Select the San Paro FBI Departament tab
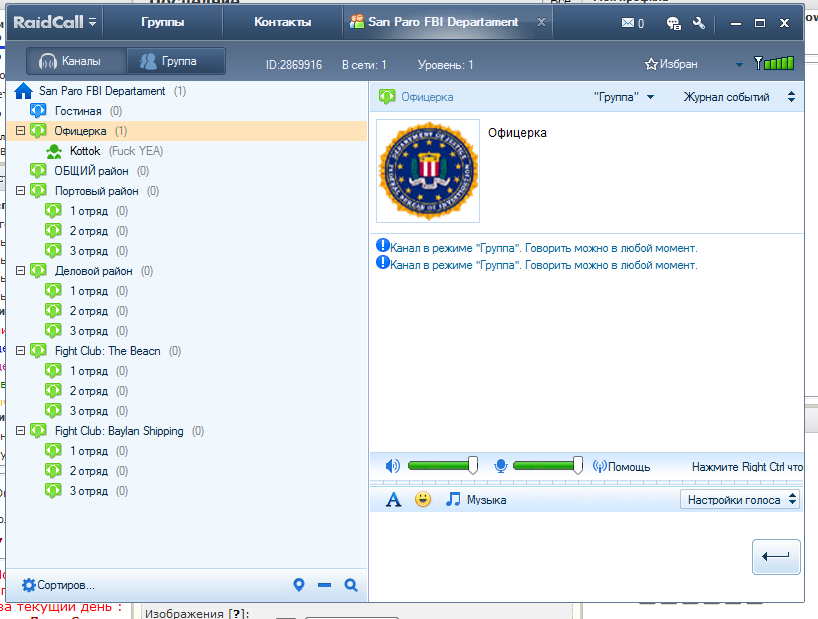 [x=442, y=22]
